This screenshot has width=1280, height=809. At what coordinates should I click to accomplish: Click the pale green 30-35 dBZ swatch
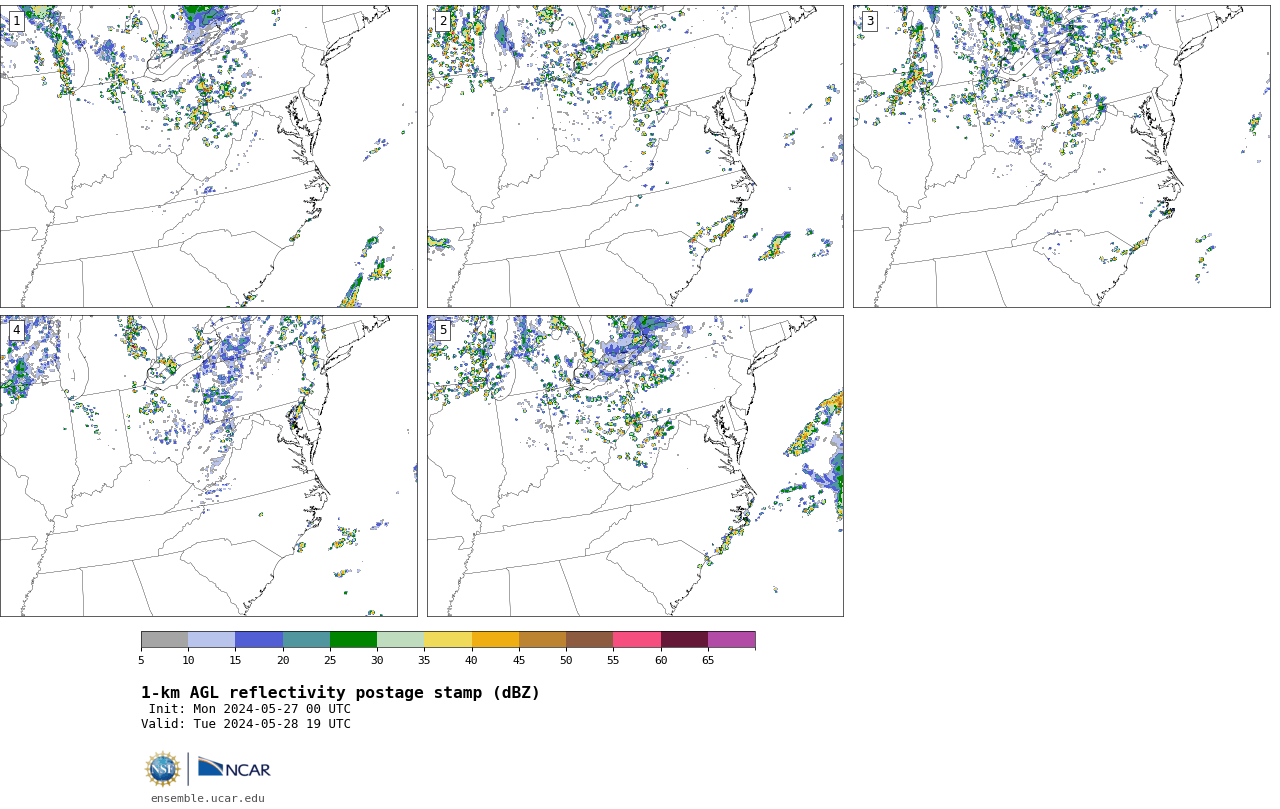tap(400, 640)
